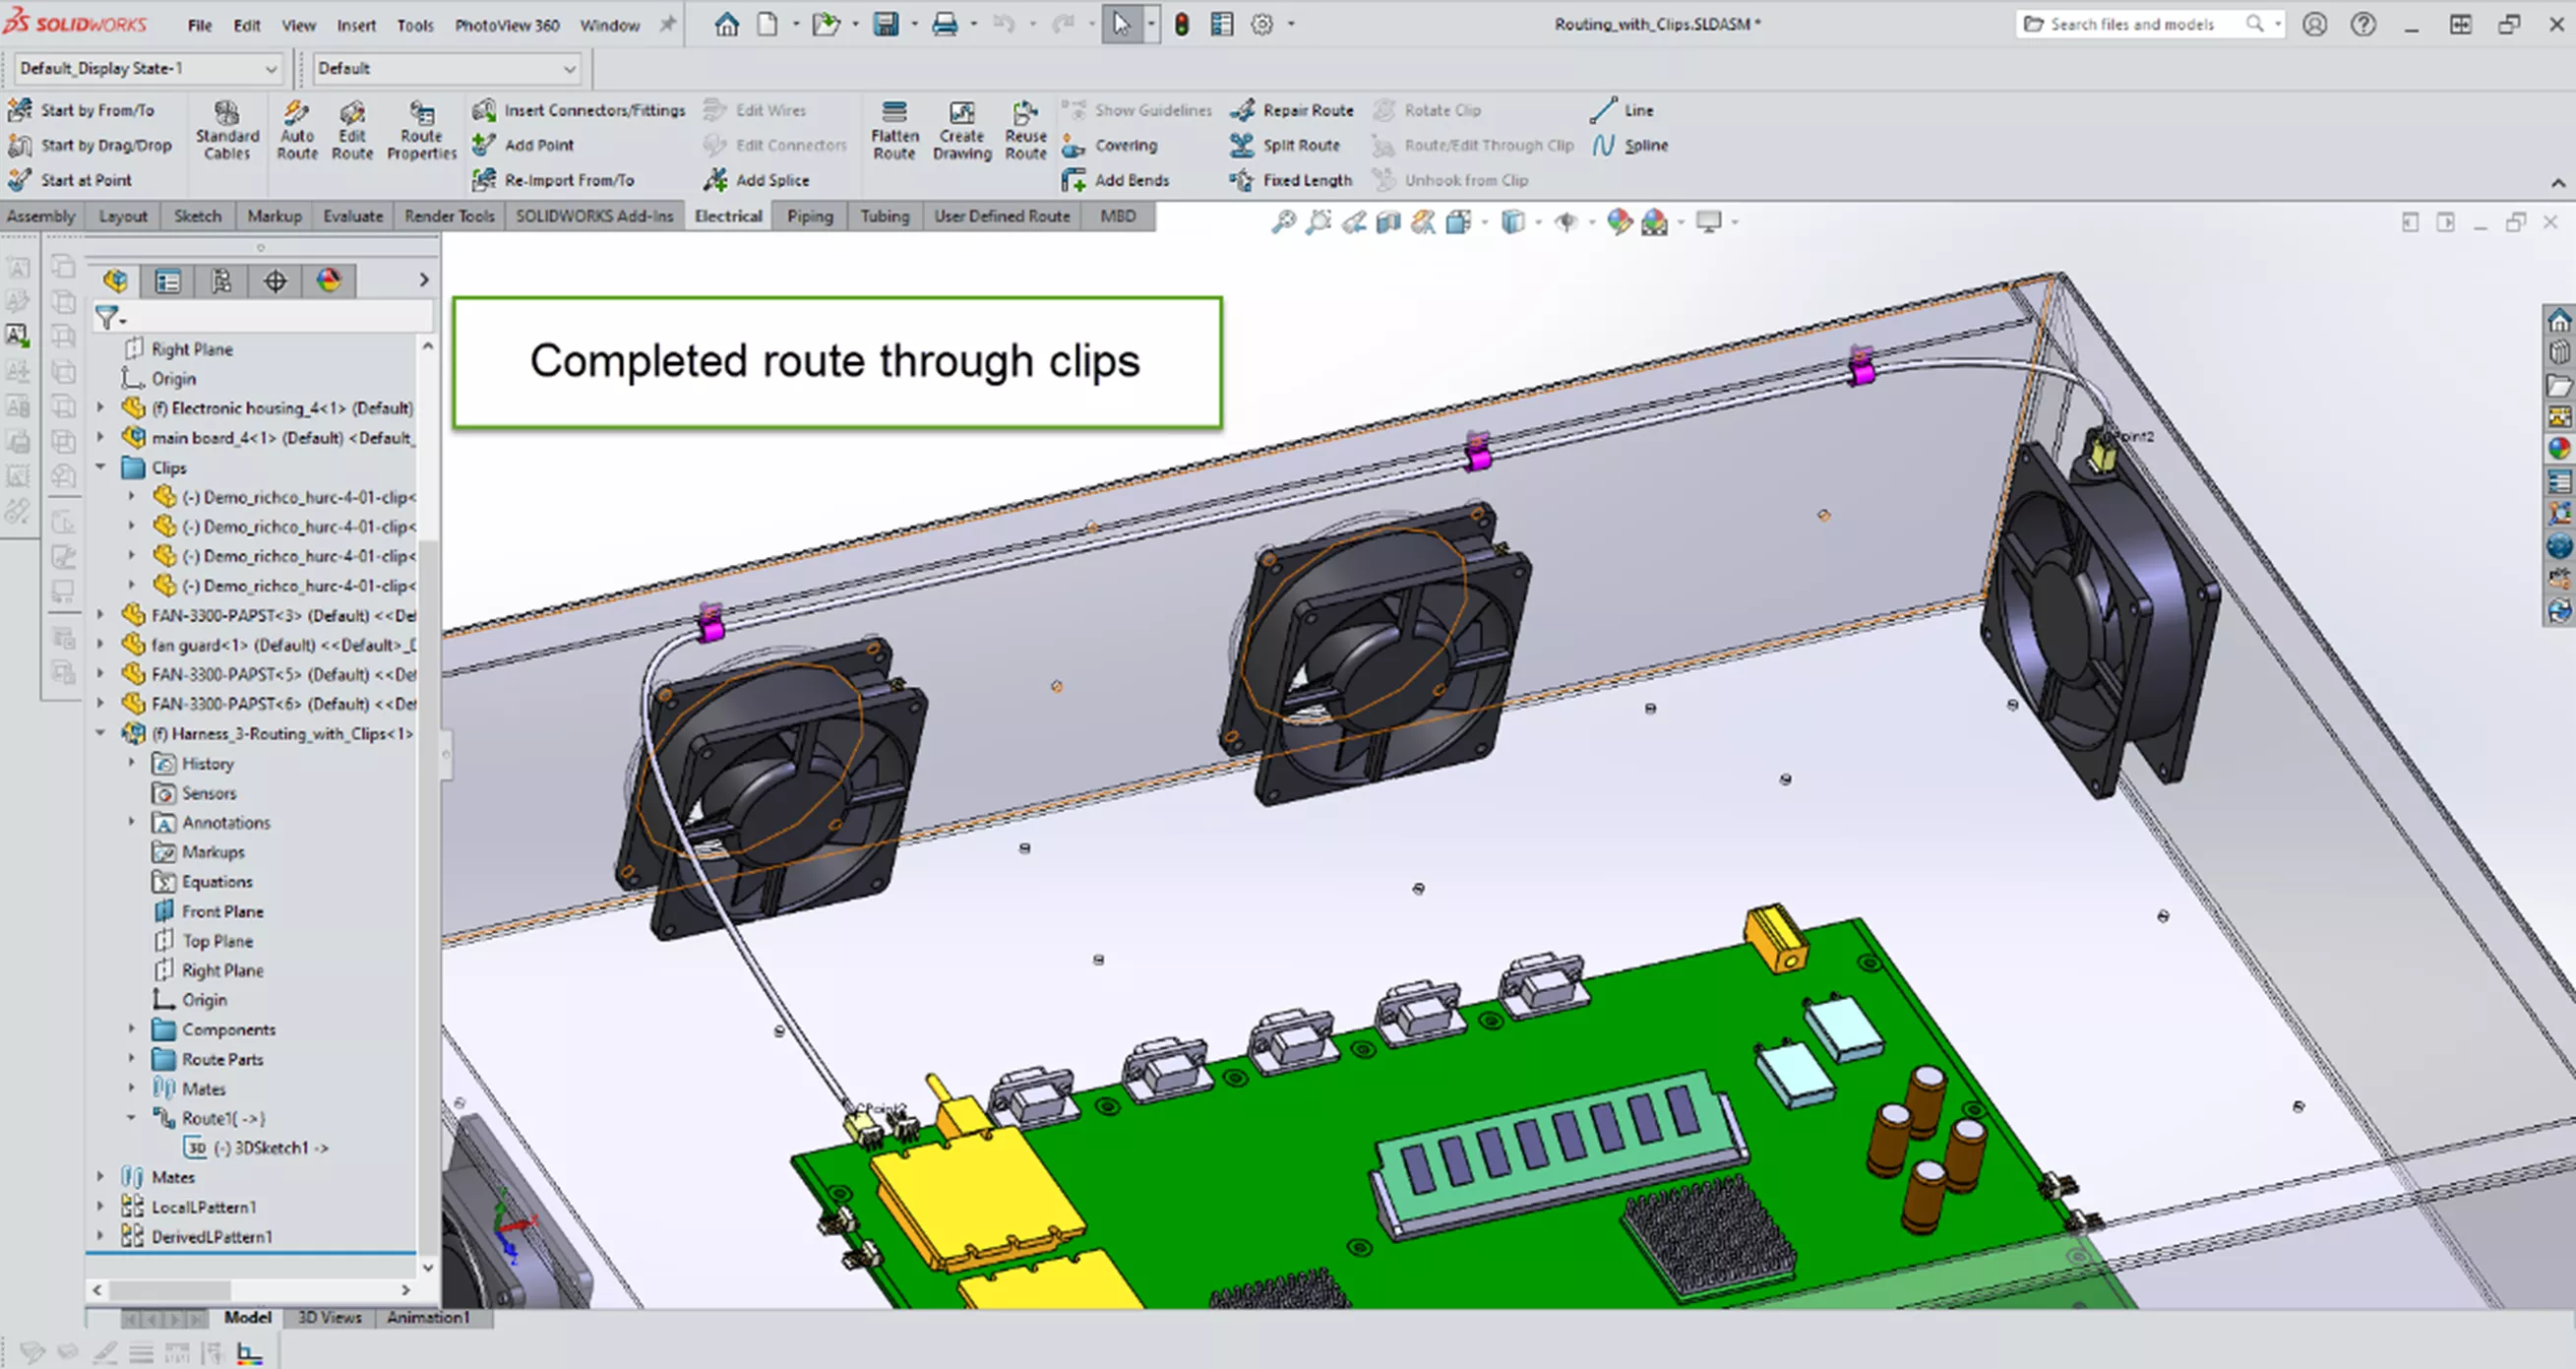
Task: Toggle visibility of main board_4 component
Action: (263, 438)
